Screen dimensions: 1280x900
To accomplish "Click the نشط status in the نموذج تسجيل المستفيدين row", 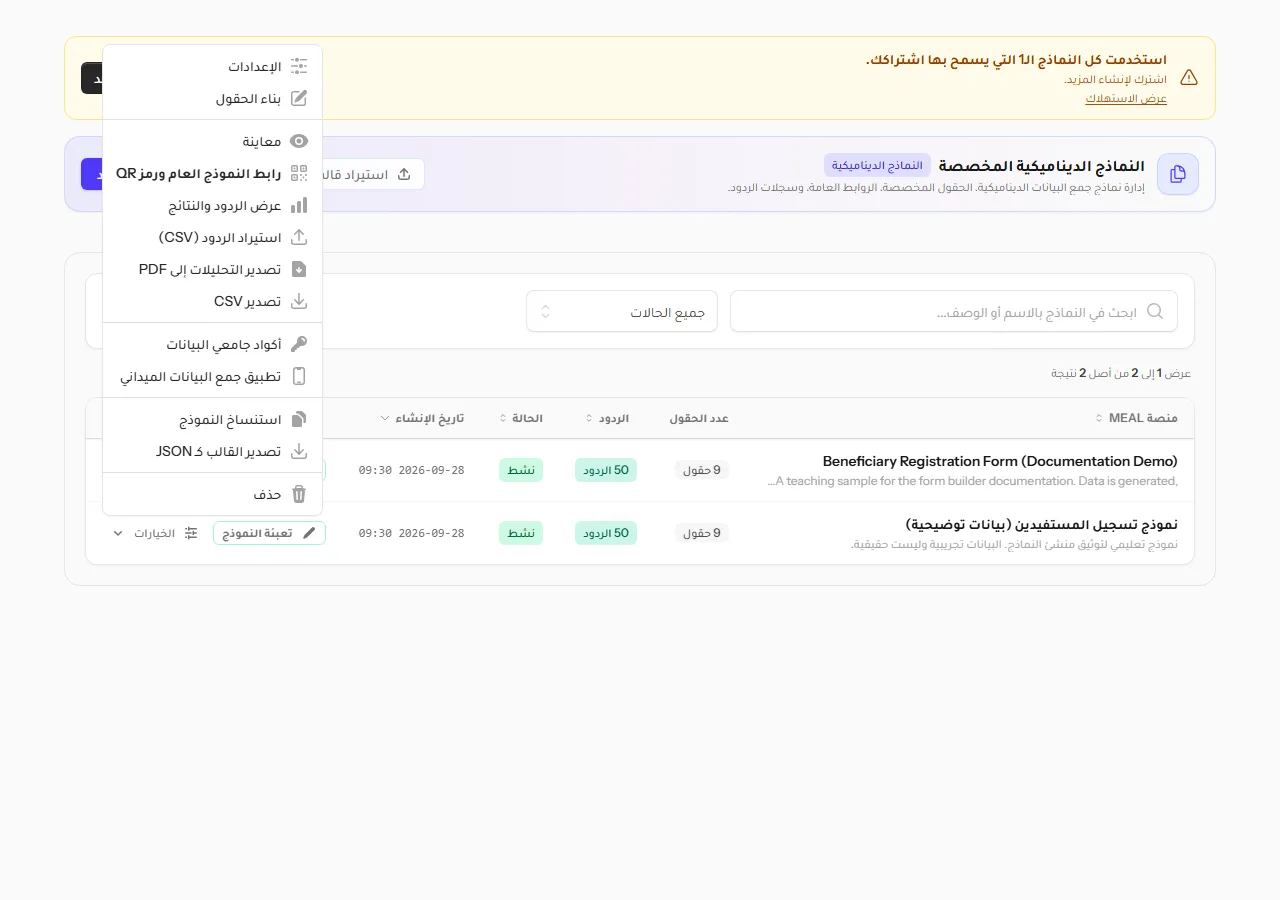I will (x=521, y=533).
